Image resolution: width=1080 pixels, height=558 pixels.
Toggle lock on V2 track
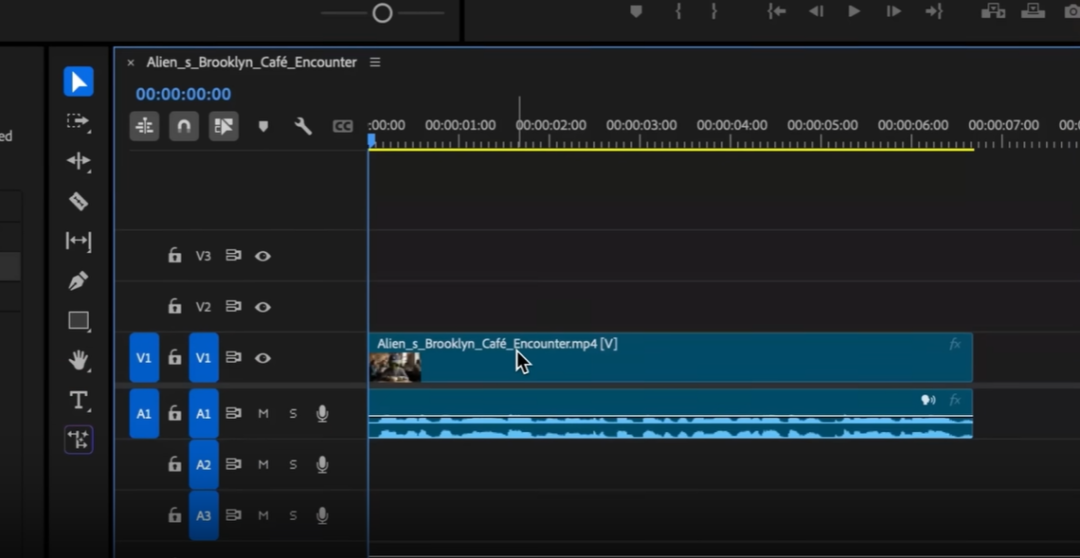coord(175,307)
